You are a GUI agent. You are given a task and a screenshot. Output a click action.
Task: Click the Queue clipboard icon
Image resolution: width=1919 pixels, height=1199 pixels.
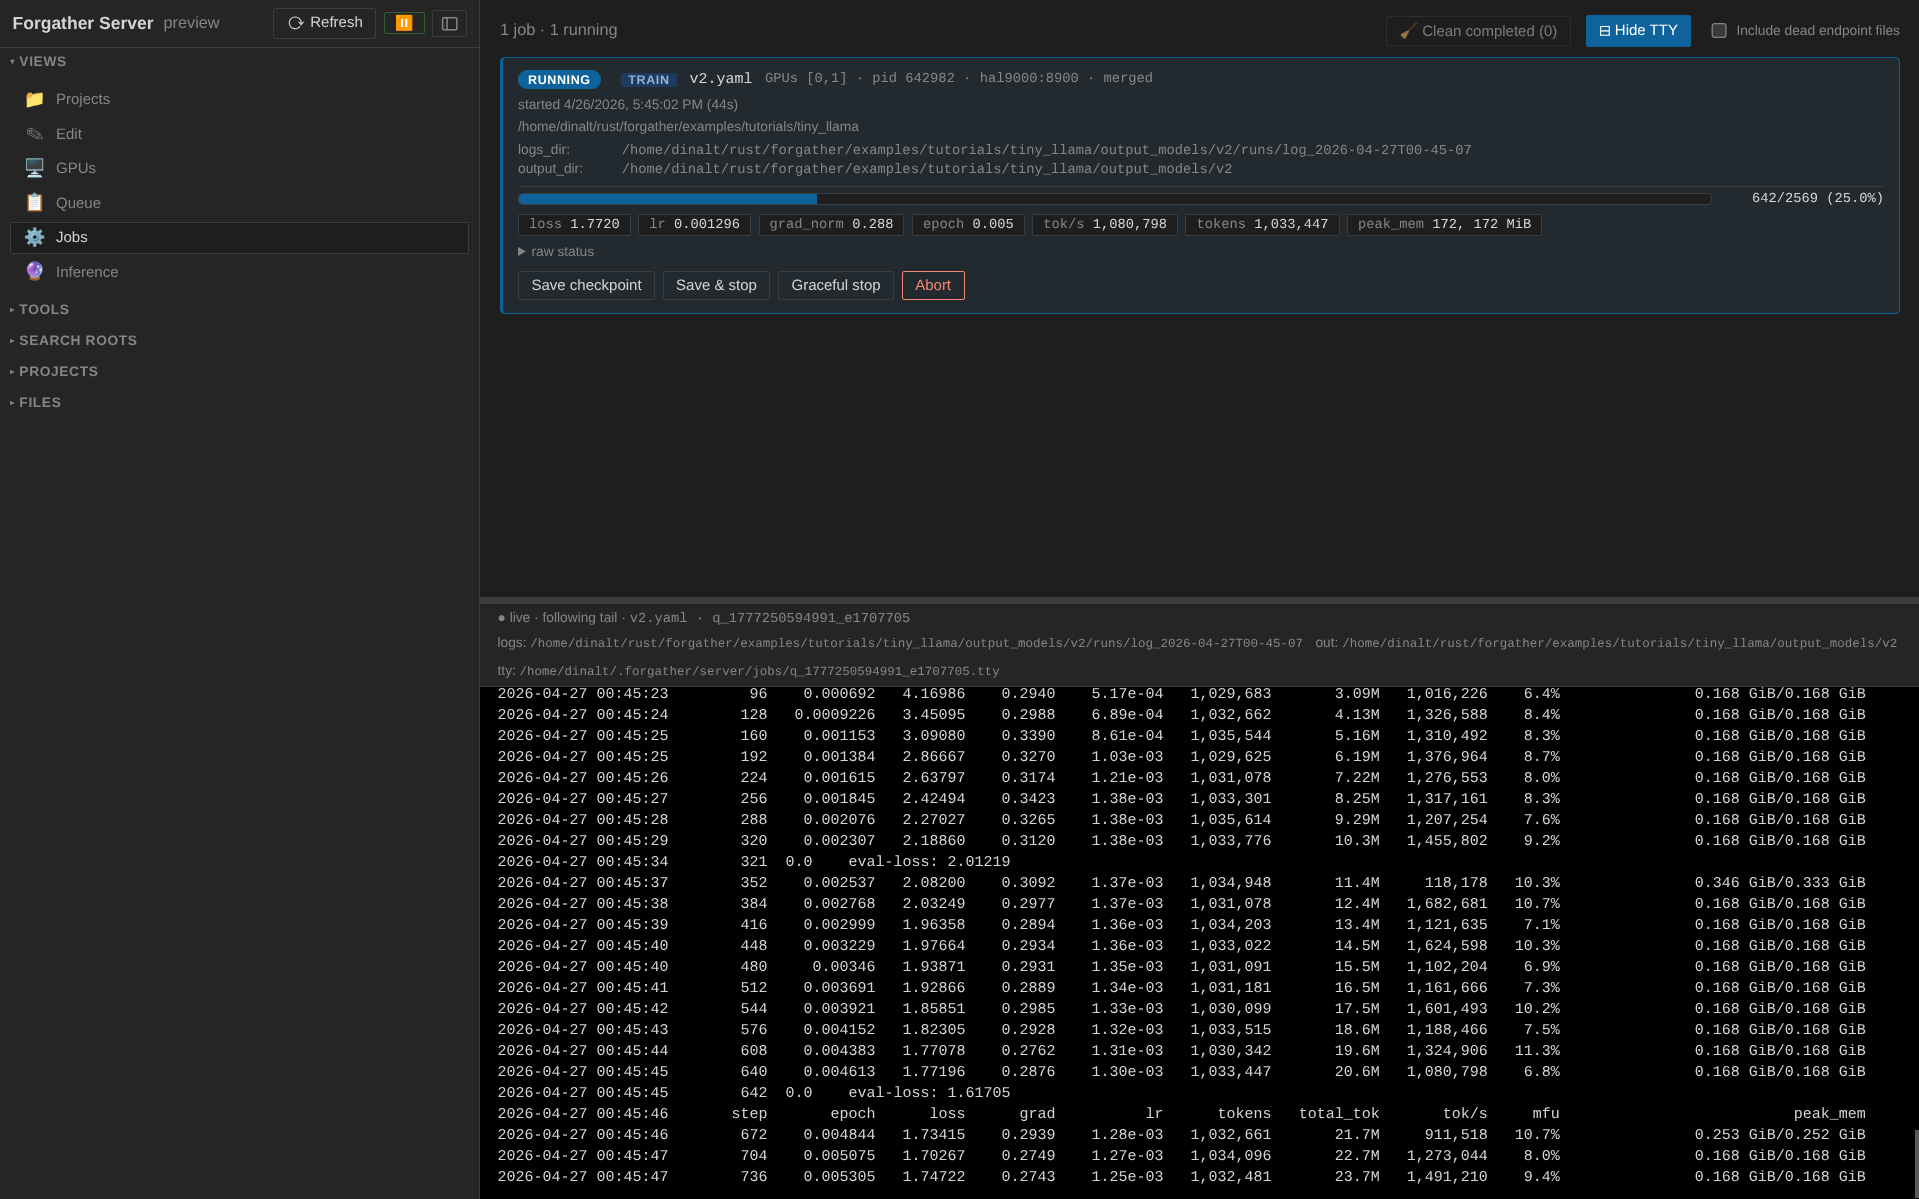tap(35, 203)
